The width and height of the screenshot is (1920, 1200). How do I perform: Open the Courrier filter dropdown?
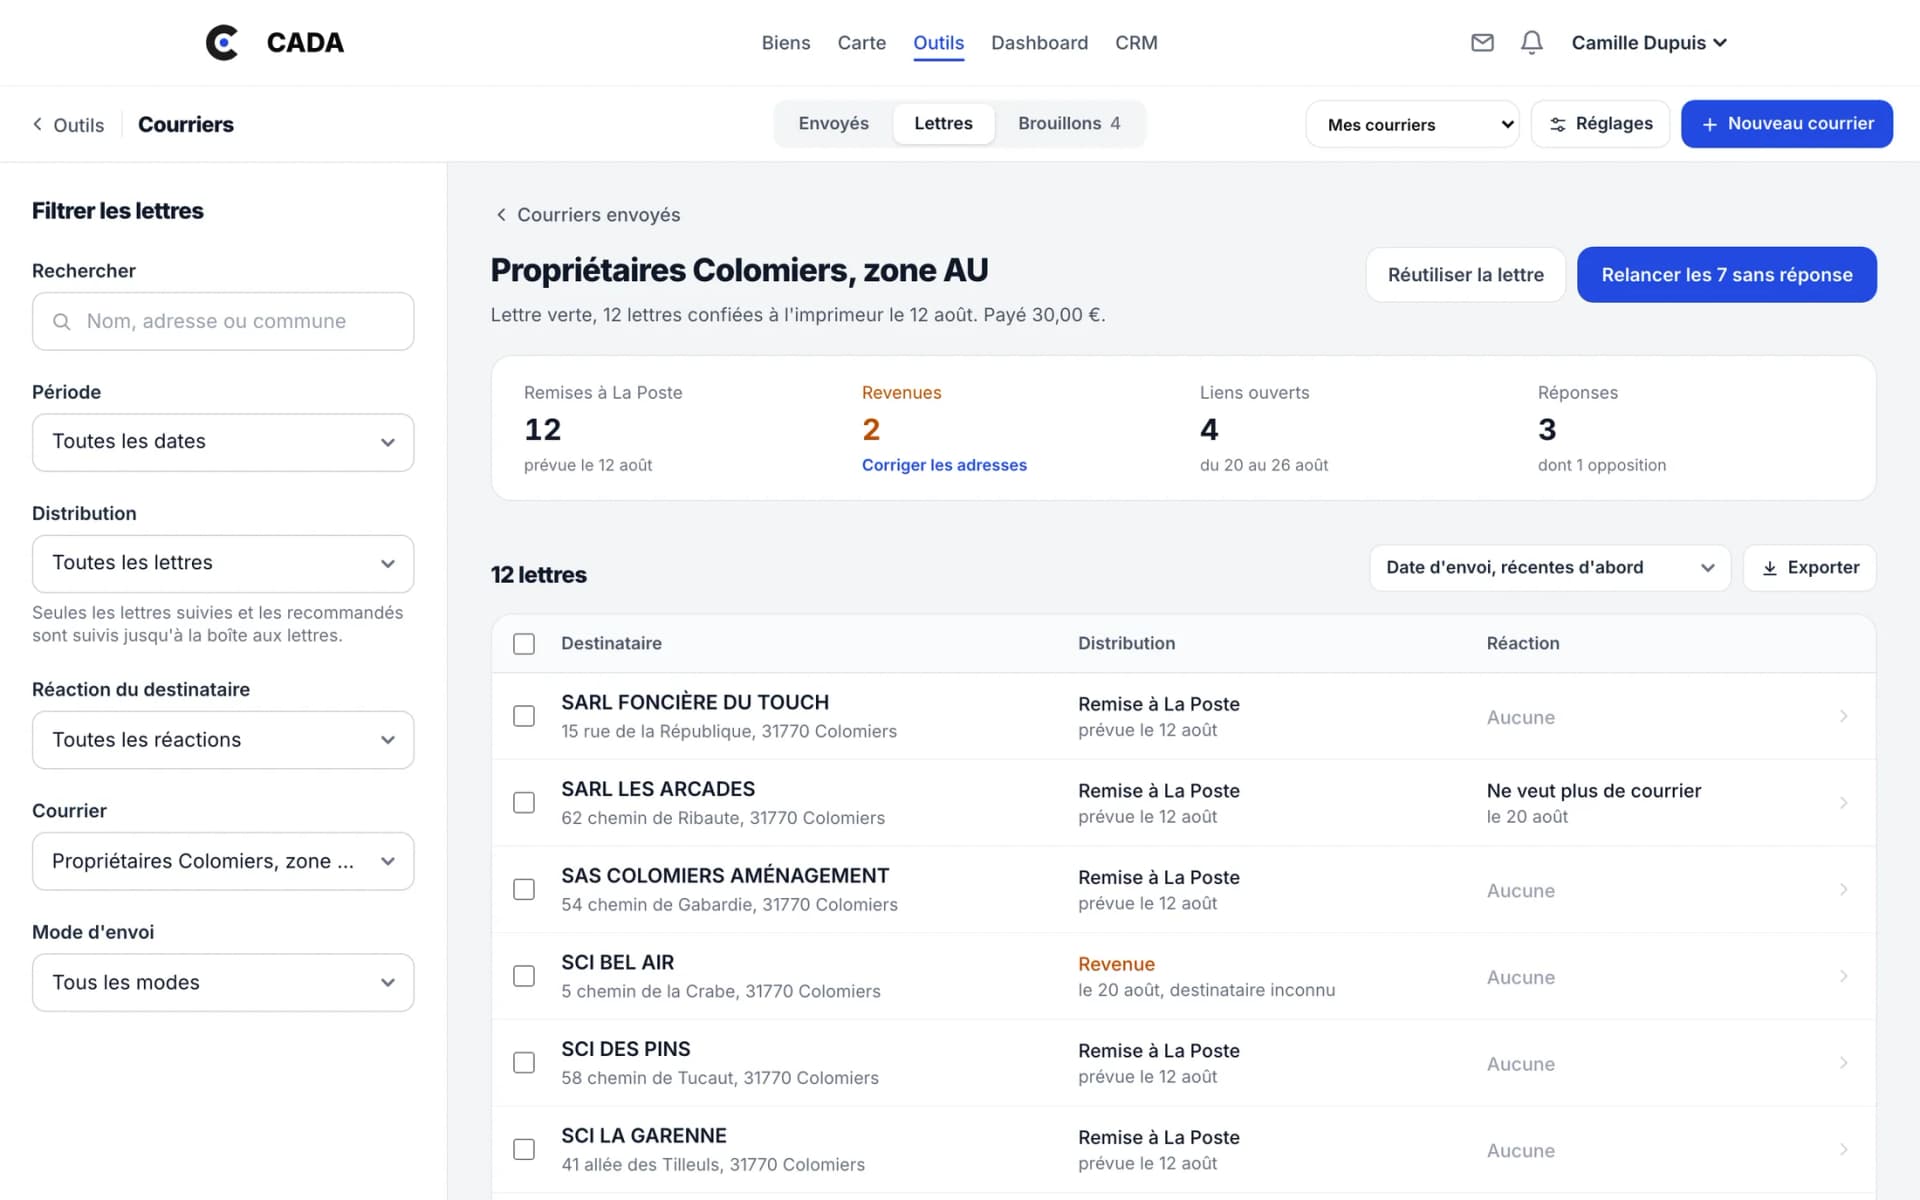(223, 861)
